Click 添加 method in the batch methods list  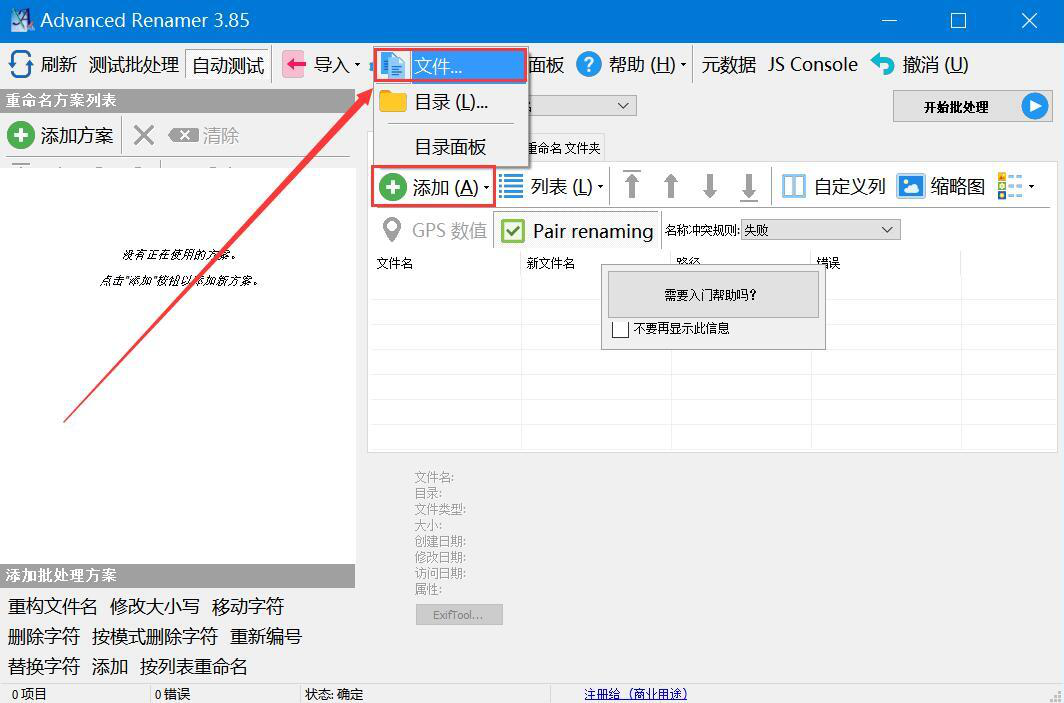(110, 666)
